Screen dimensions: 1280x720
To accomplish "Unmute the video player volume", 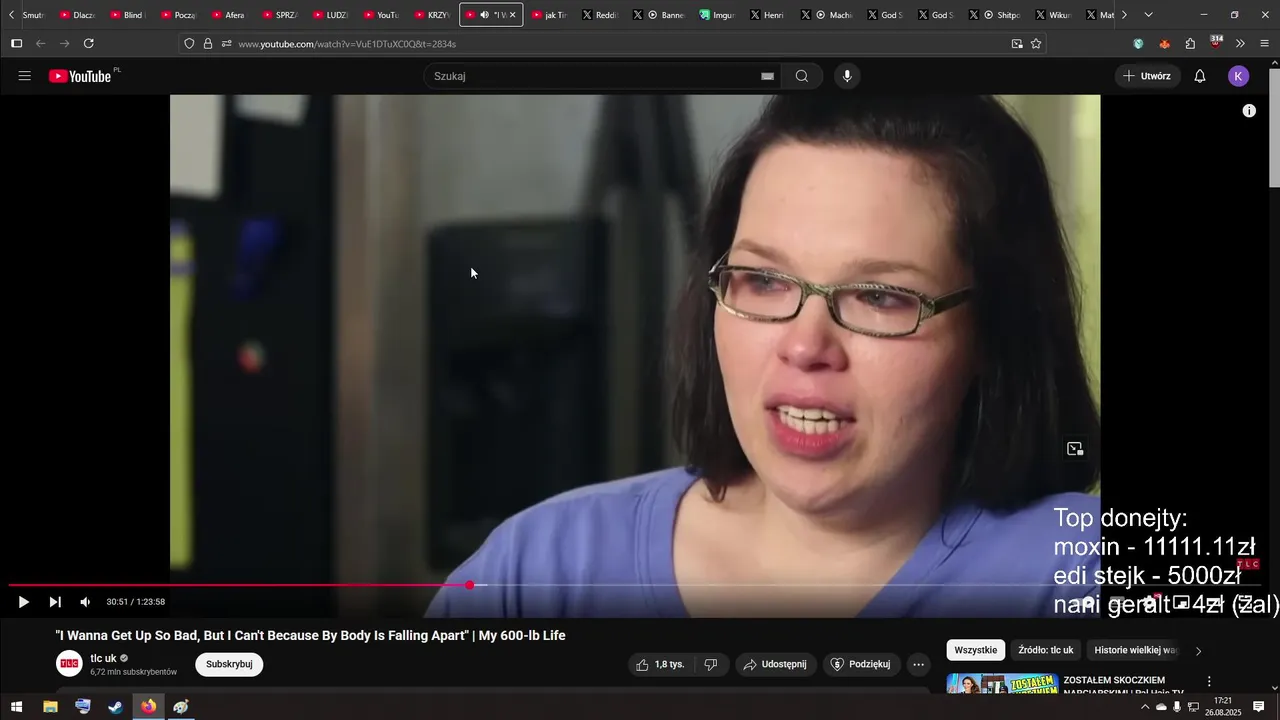I will (85, 602).
